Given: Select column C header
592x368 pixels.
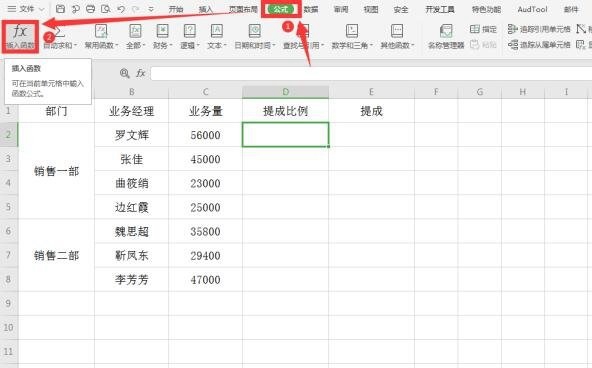Looking at the screenshot, I should click(206, 92).
